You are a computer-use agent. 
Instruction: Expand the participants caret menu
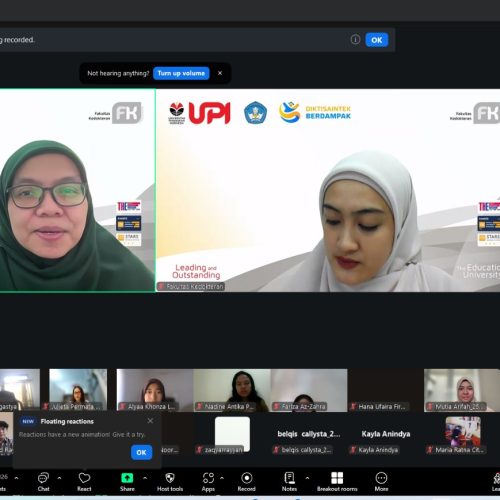pos(16,478)
